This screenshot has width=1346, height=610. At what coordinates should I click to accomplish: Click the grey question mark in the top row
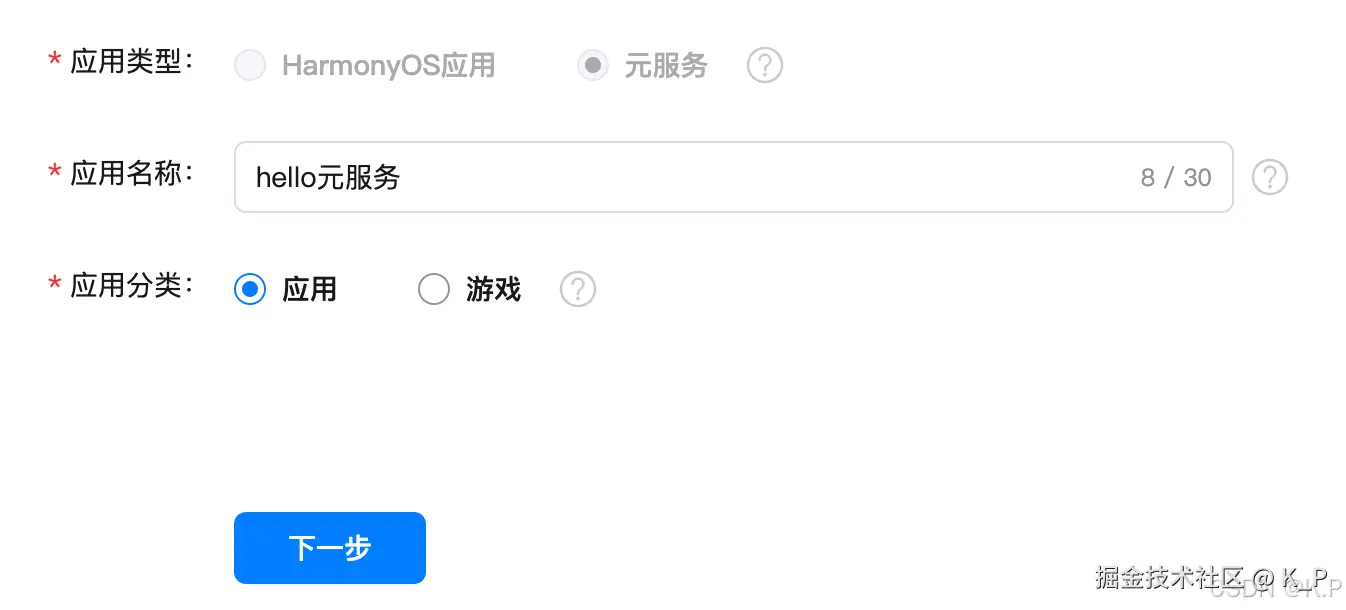tap(764, 65)
